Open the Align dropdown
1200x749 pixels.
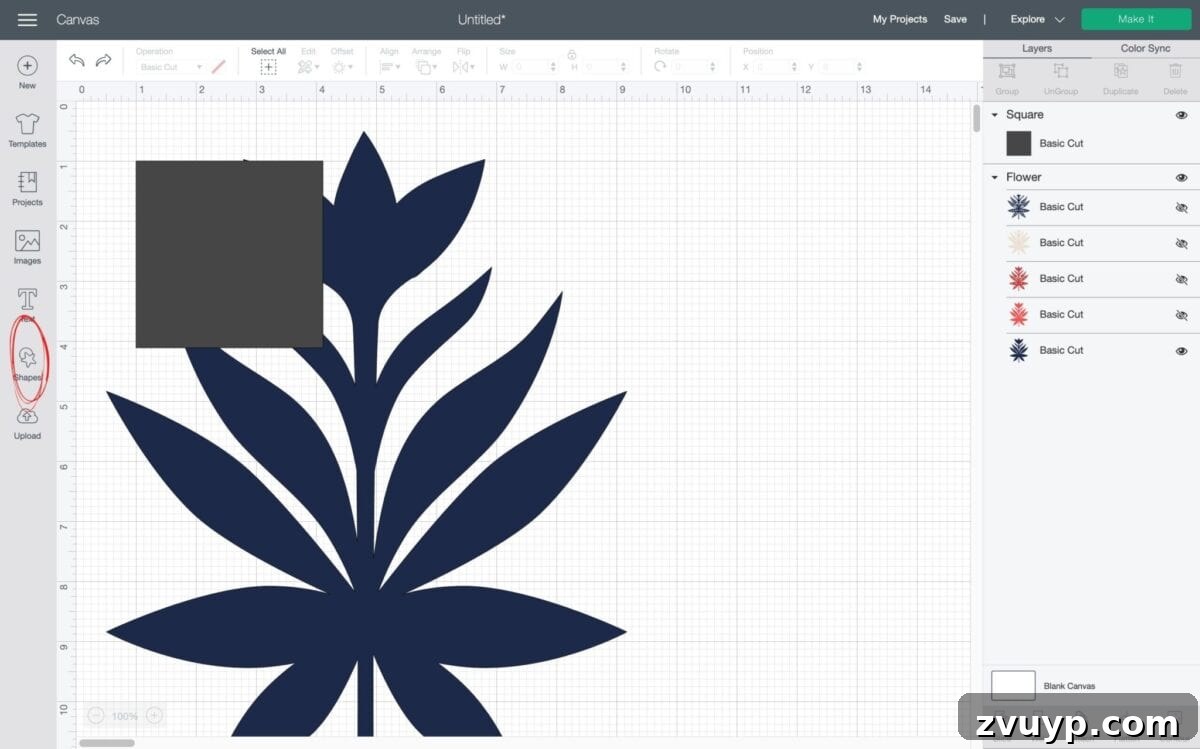coord(389,67)
